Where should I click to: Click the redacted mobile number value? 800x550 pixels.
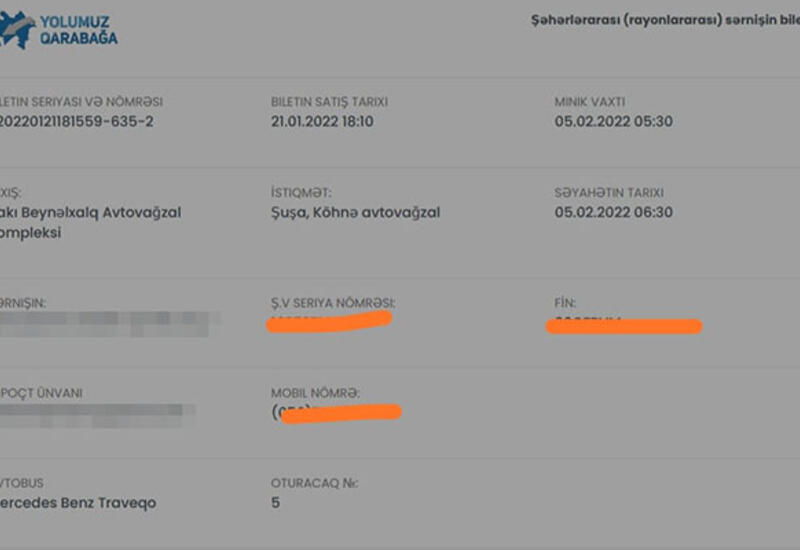pyautogui.click(x=337, y=413)
